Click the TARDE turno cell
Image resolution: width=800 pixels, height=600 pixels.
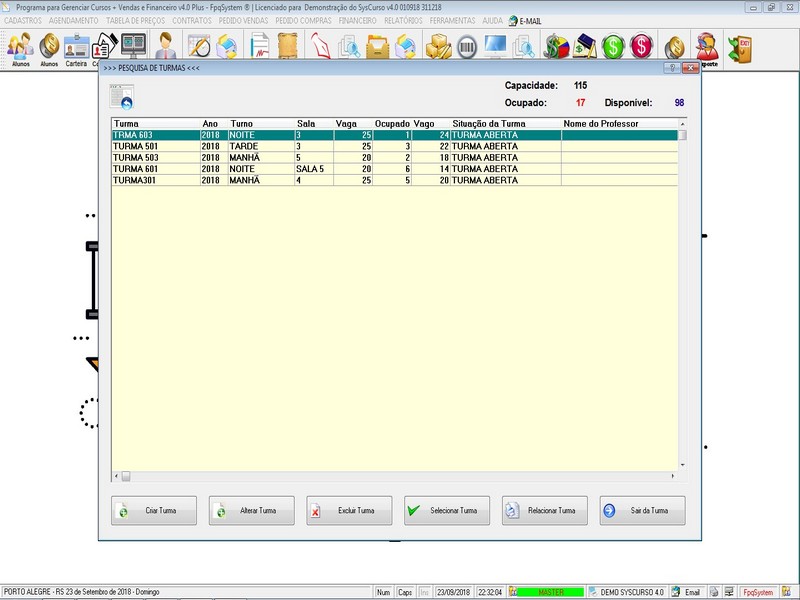coord(261,146)
